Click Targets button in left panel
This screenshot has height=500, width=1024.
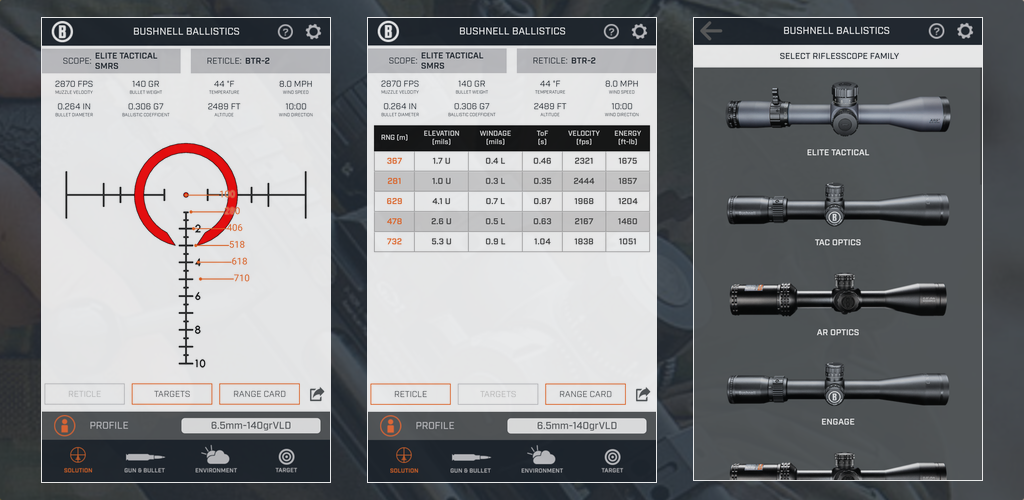point(172,394)
